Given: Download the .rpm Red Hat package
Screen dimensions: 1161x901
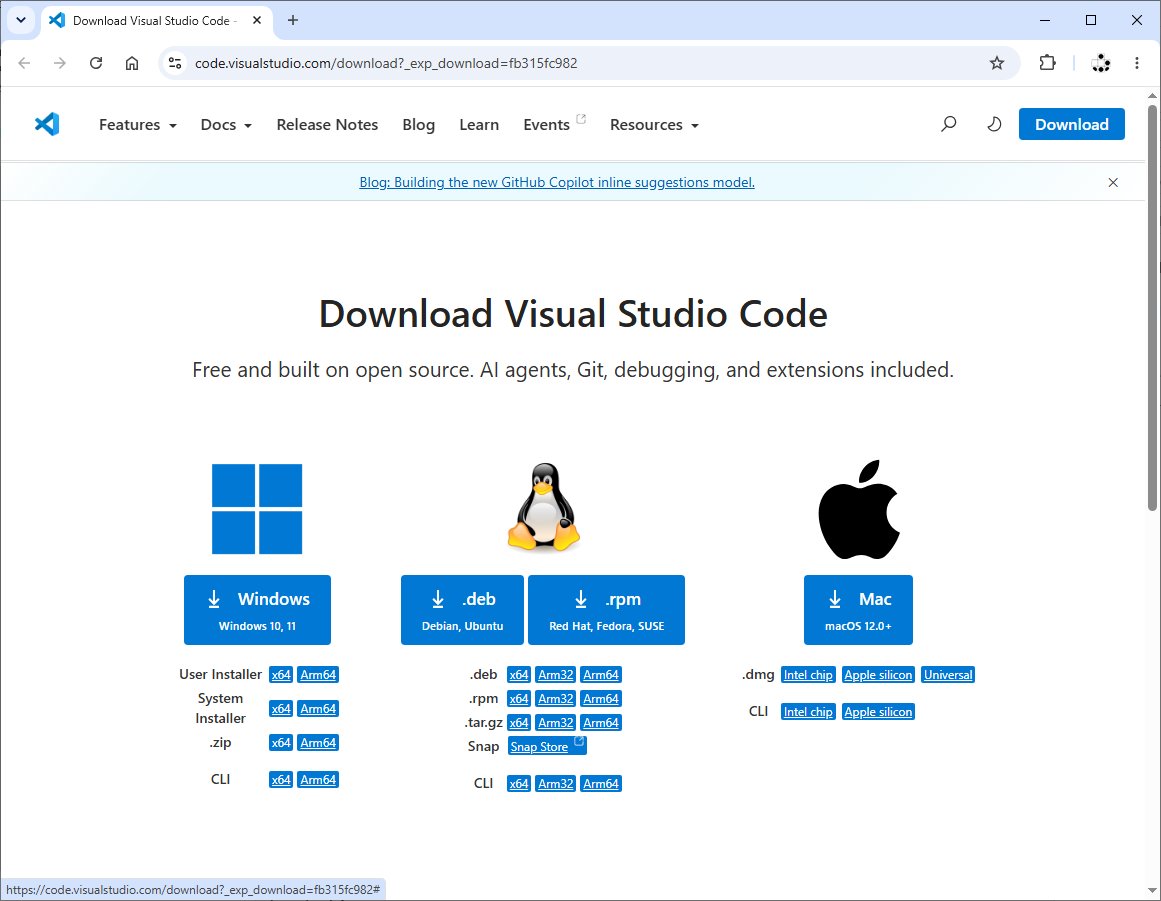Looking at the screenshot, I should click(x=606, y=610).
